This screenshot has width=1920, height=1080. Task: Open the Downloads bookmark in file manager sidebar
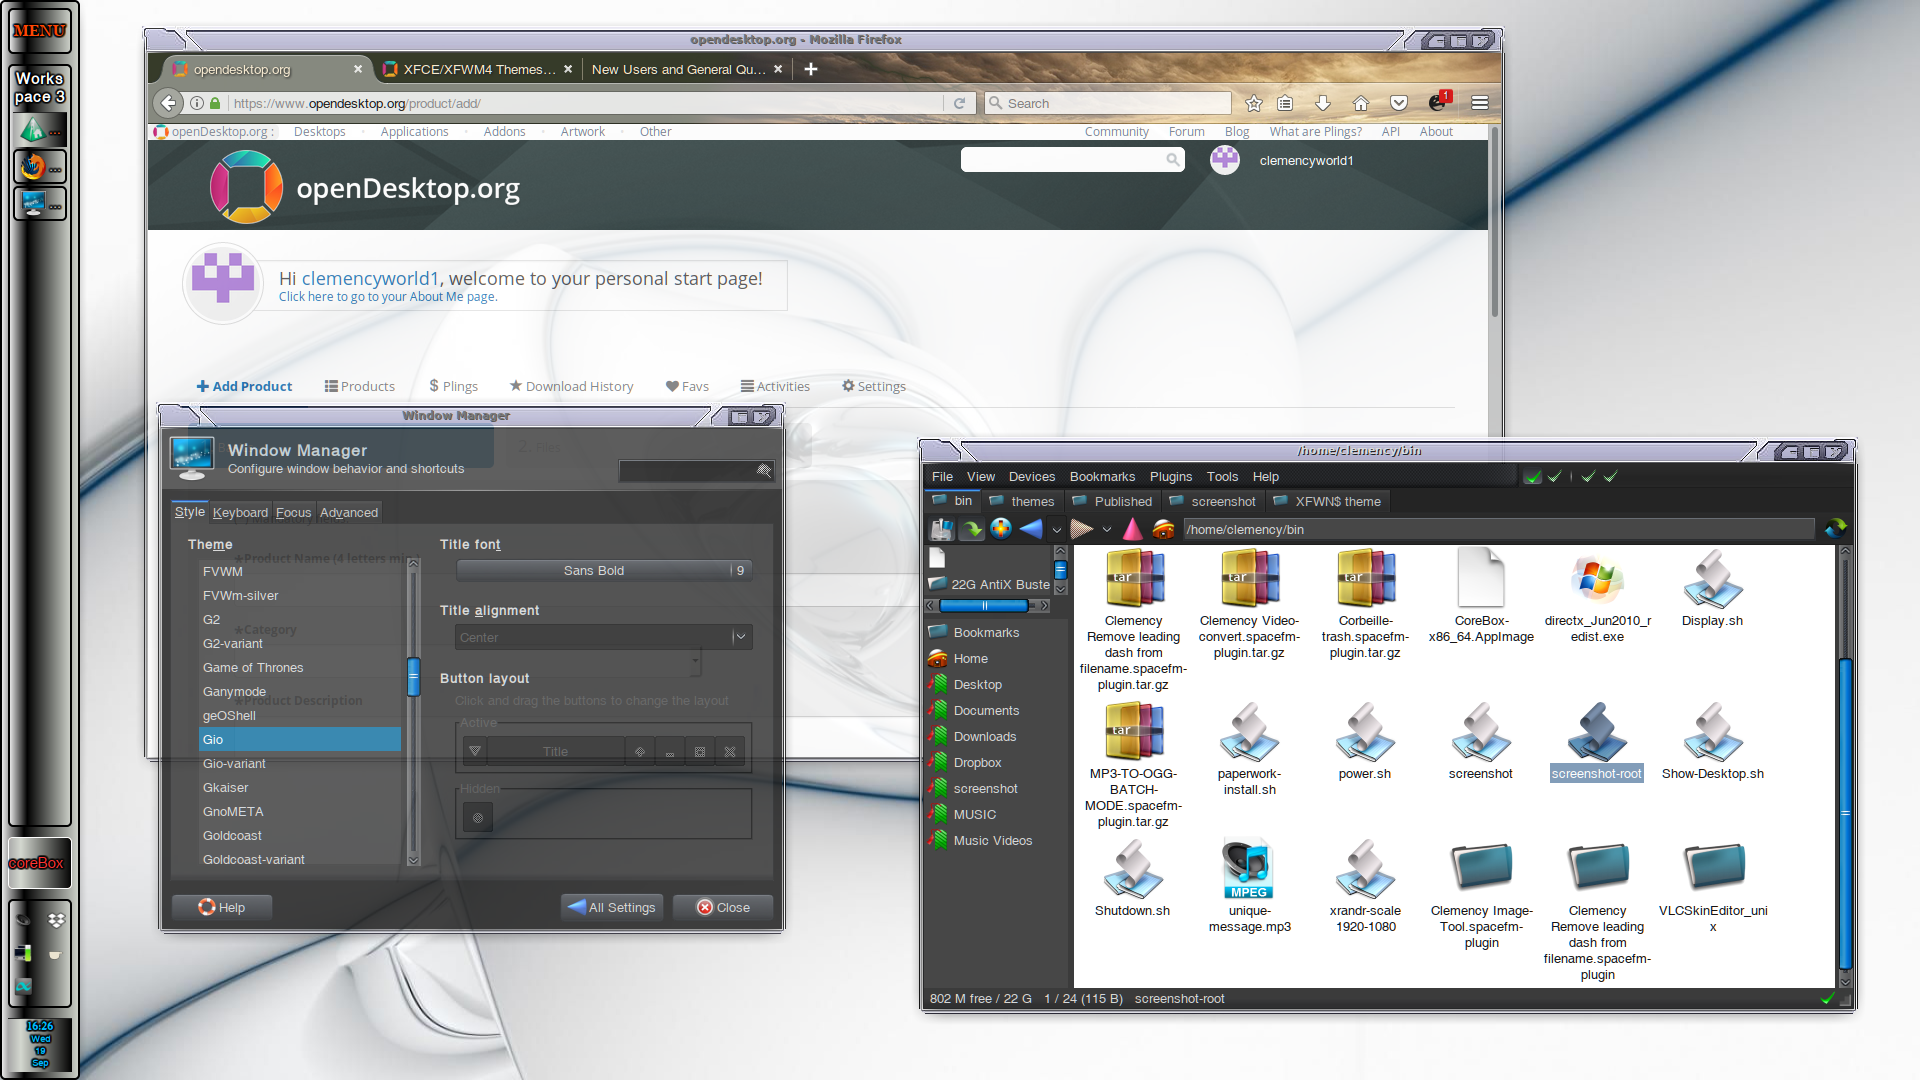(x=984, y=737)
